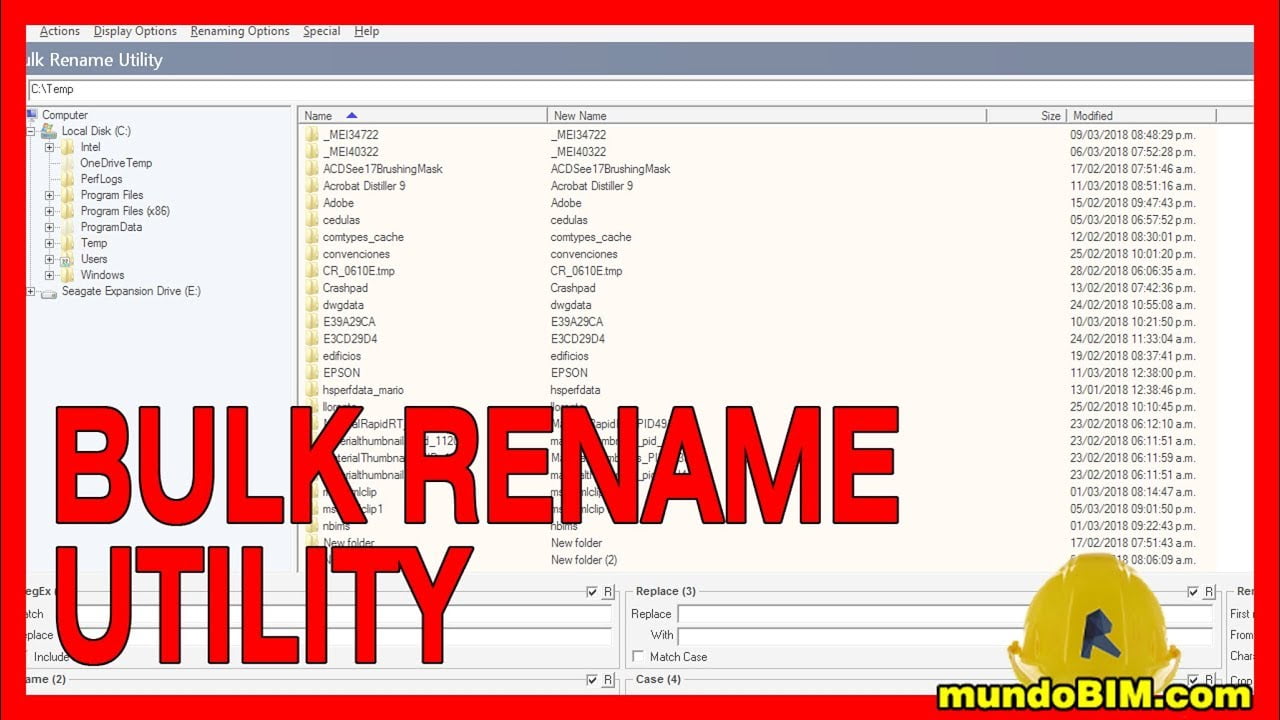Expand the Program Files folder node
This screenshot has height=720, width=1280.
click(49, 195)
